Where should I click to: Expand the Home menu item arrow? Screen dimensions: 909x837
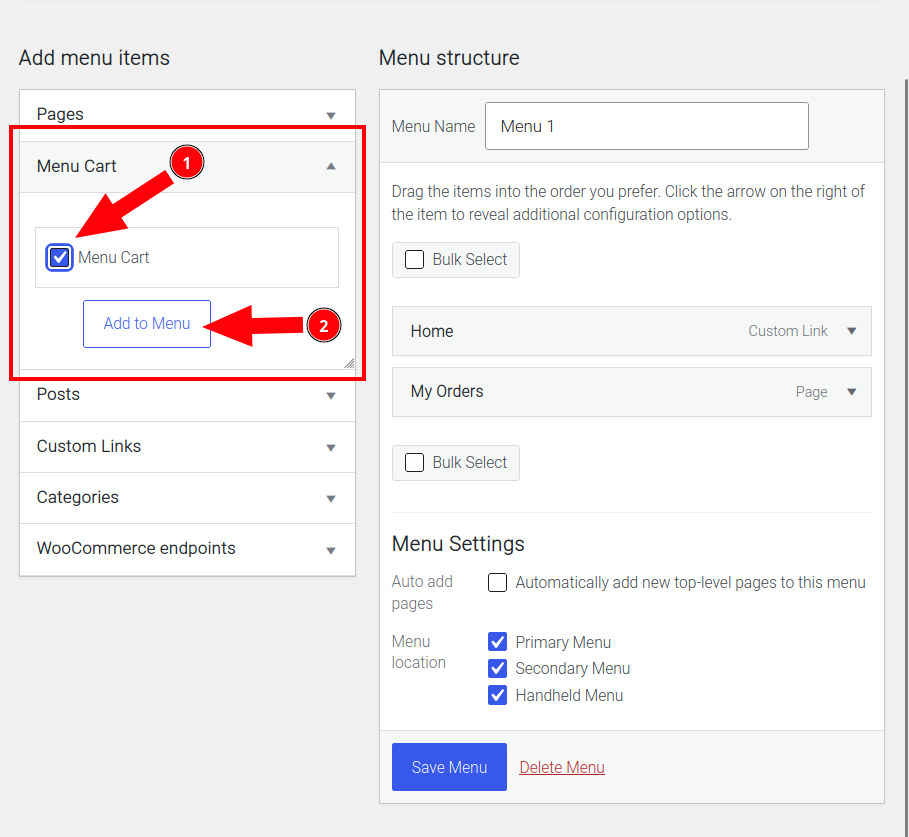[x=852, y=331]
